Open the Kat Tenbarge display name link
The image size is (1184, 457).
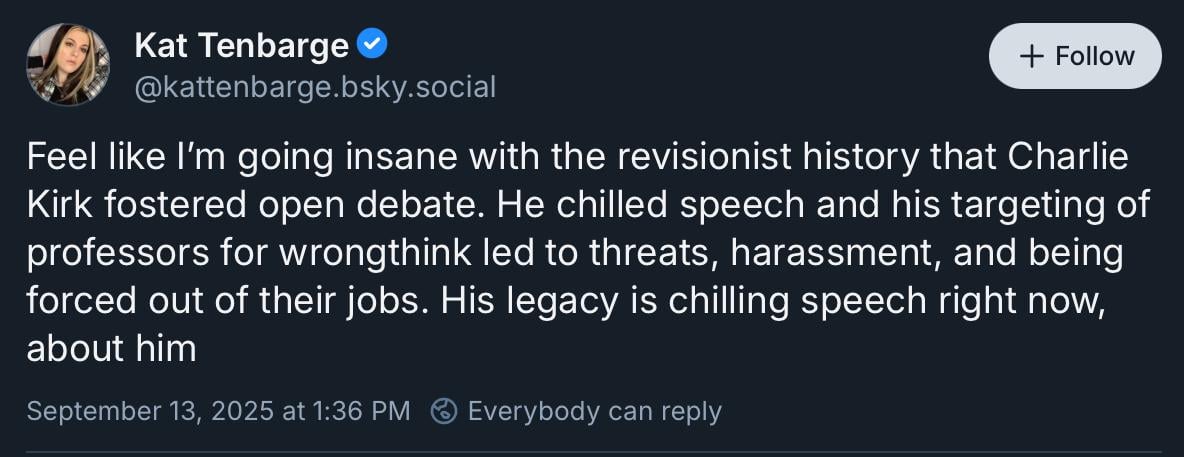(x=242, y=45)
